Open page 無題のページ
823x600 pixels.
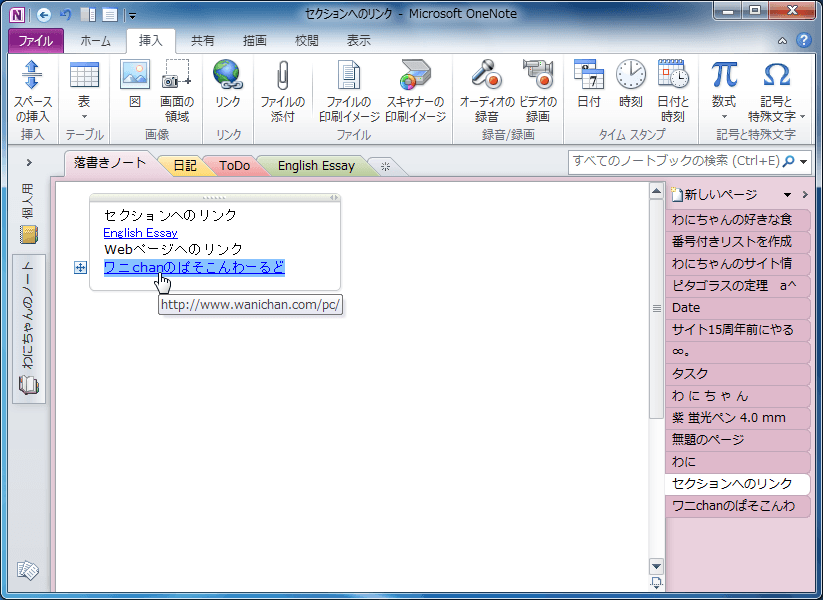tap(737, 440)
